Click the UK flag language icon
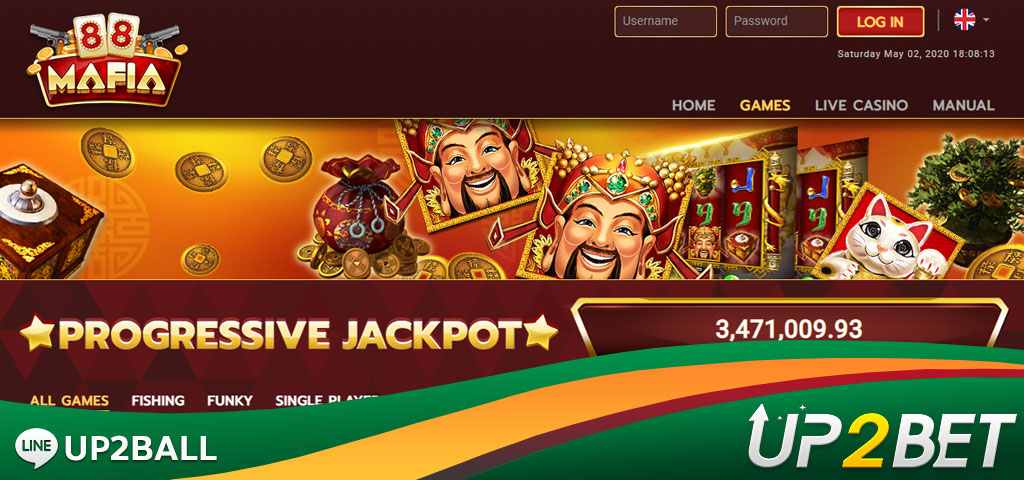Screen dimensions: 1024x480 click(965, 20)
